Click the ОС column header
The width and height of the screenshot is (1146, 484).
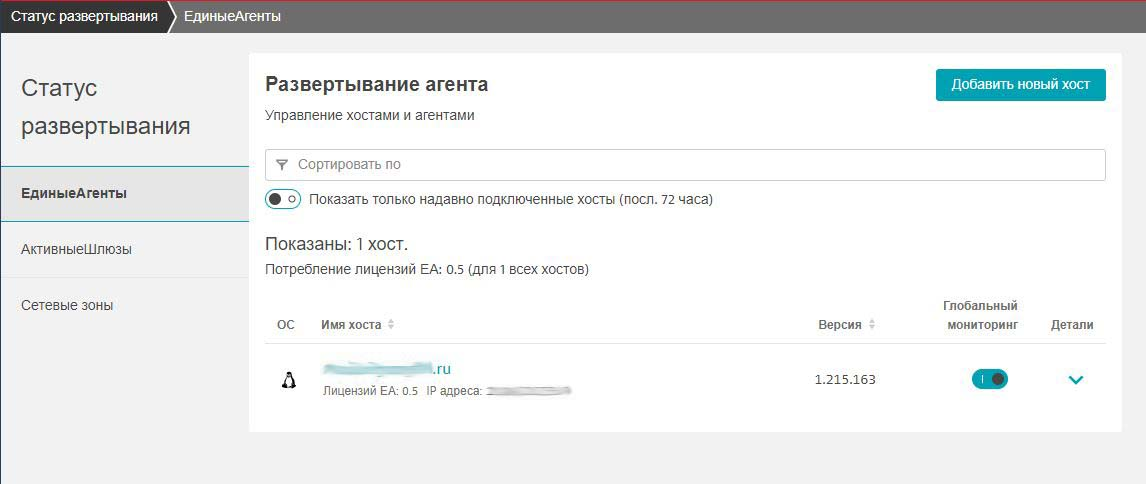pos(285,325)
